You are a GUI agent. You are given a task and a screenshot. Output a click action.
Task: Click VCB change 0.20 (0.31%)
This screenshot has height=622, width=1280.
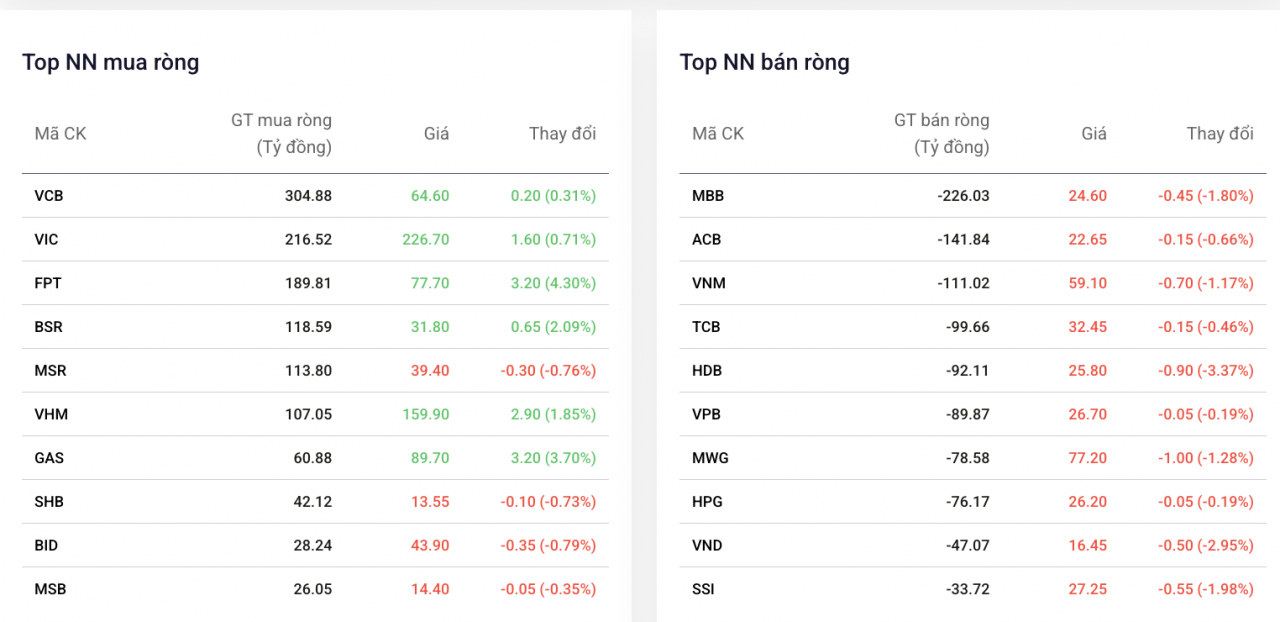[553, 196]
